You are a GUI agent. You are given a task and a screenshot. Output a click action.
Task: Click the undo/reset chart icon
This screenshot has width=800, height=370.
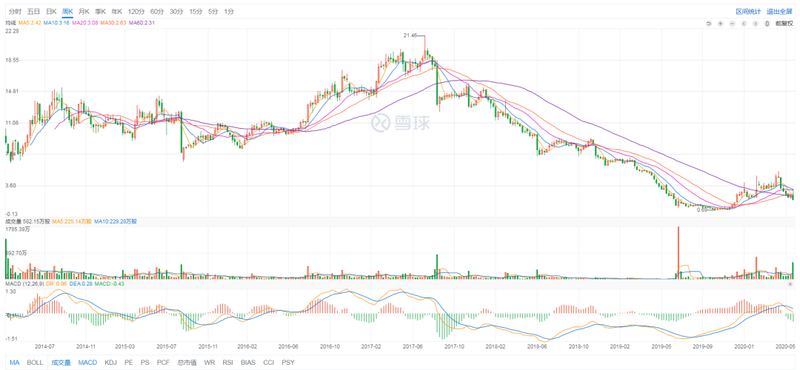click(x=709, y=23)
